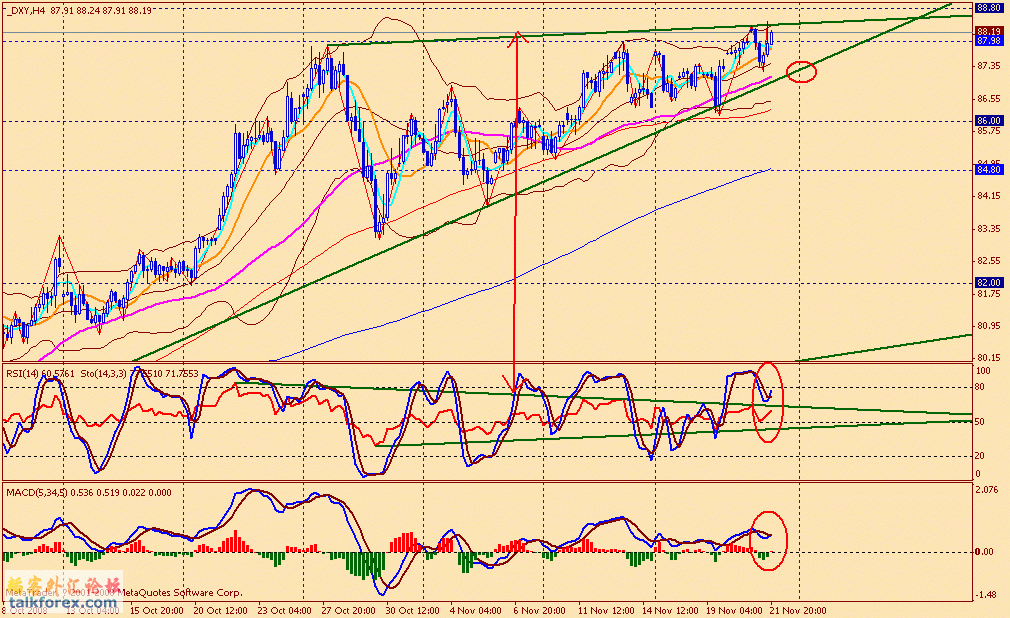Click the current price label 88.19
Screen dimensions: 1010x618
(x=989, y=31)
